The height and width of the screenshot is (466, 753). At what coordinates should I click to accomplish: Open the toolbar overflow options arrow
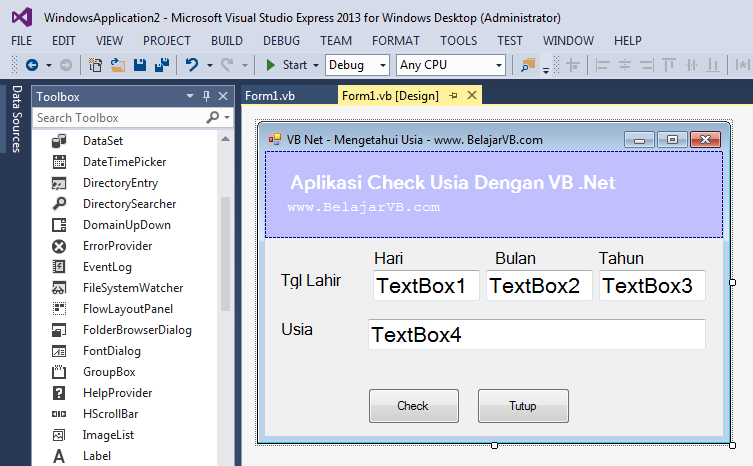point(546,70)
